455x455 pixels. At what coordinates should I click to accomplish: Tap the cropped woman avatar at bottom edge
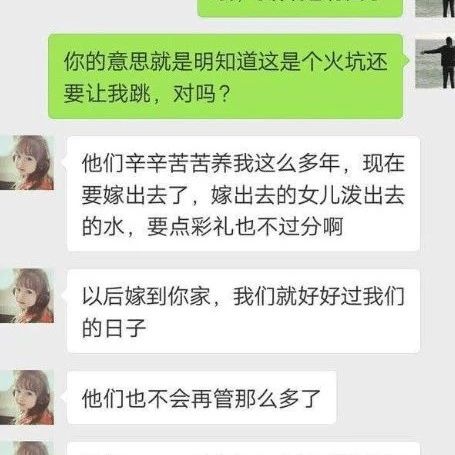27,448
